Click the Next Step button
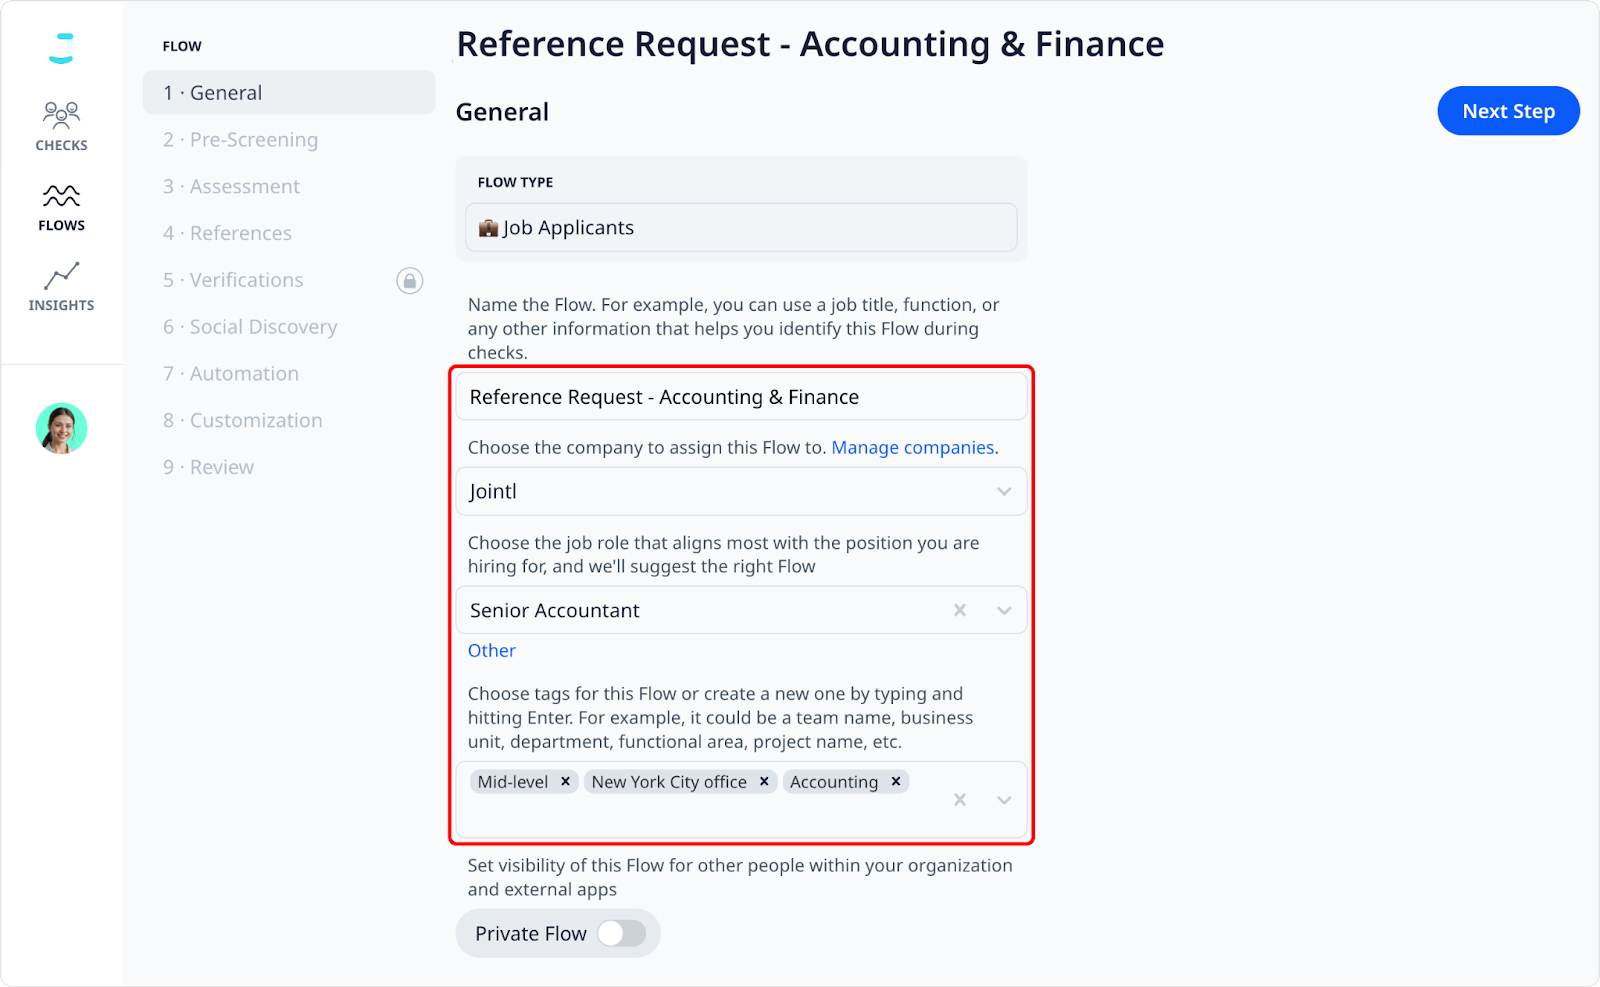This screenshot has height=987, width=1600. (1508, 111)
